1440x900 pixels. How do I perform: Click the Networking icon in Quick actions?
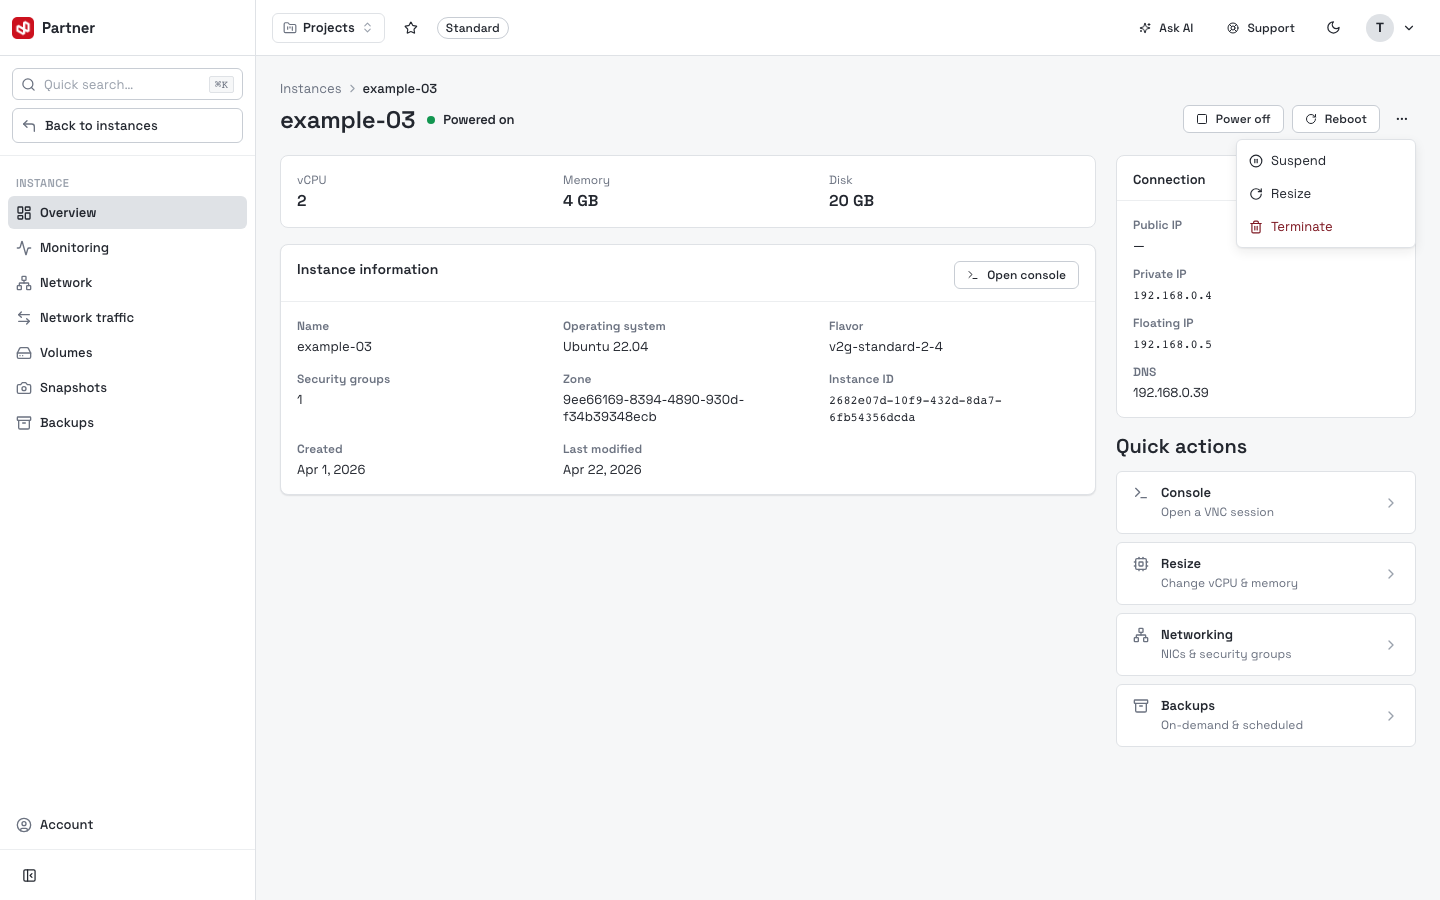[x=1141, y=635]
